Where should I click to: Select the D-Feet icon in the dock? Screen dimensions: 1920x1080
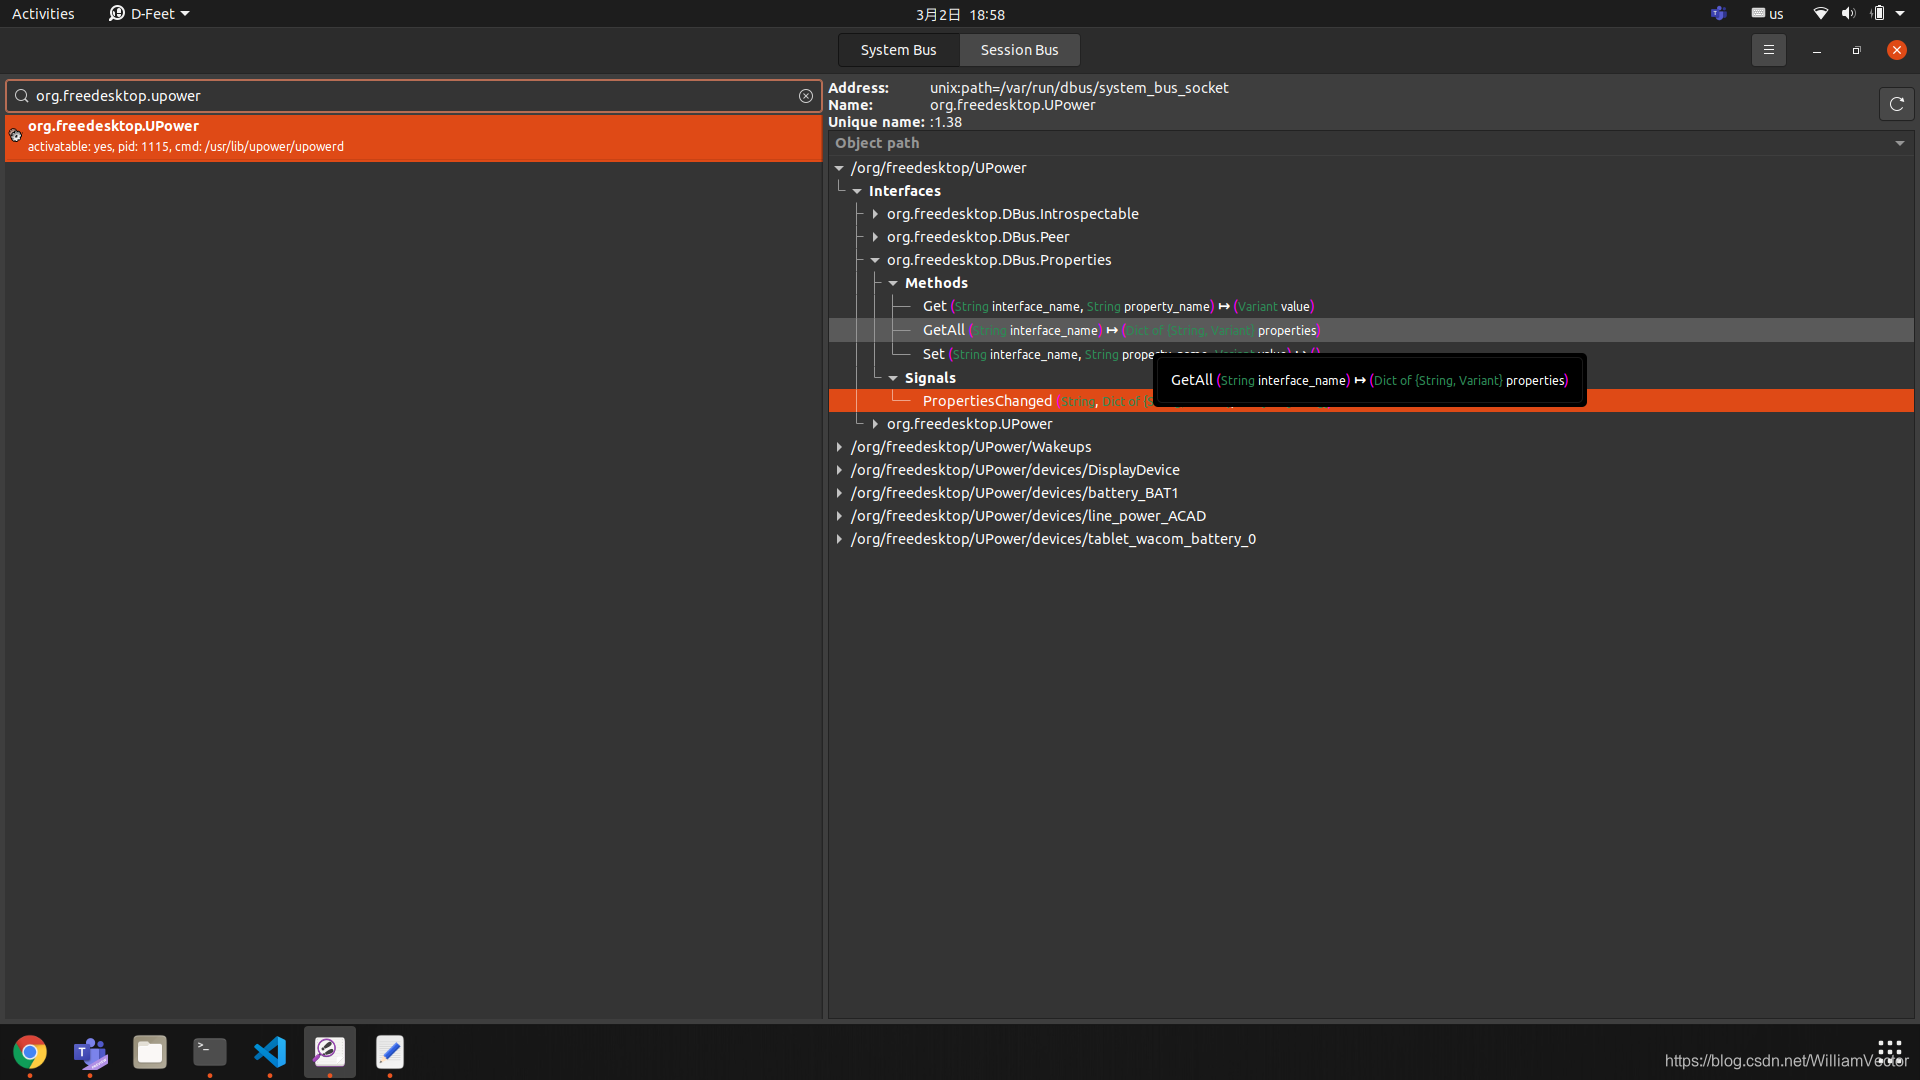click(x=330, y=1052)
